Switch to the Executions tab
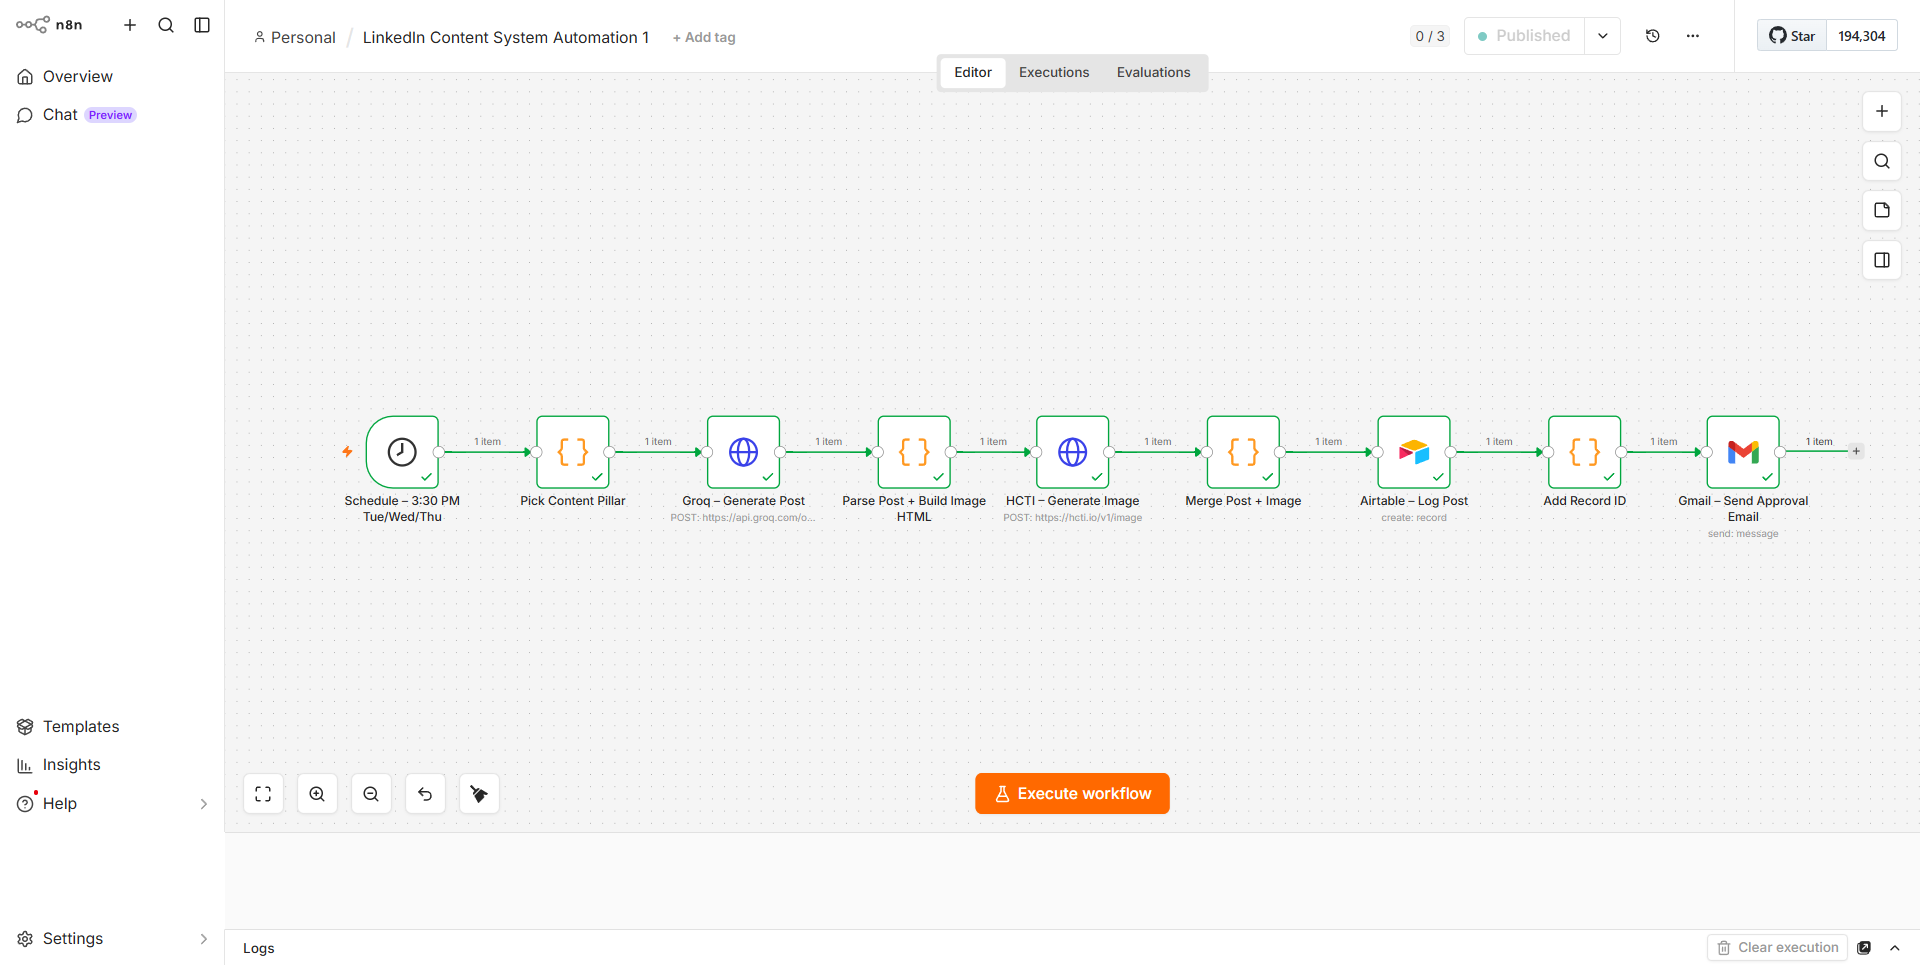1920x965 pixels. pyautogui.click(x=1054, y=73)
